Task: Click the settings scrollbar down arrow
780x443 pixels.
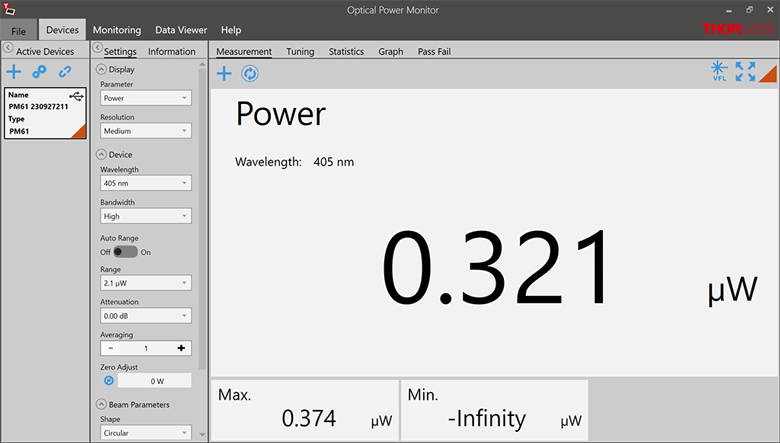Action: [202, 435]
